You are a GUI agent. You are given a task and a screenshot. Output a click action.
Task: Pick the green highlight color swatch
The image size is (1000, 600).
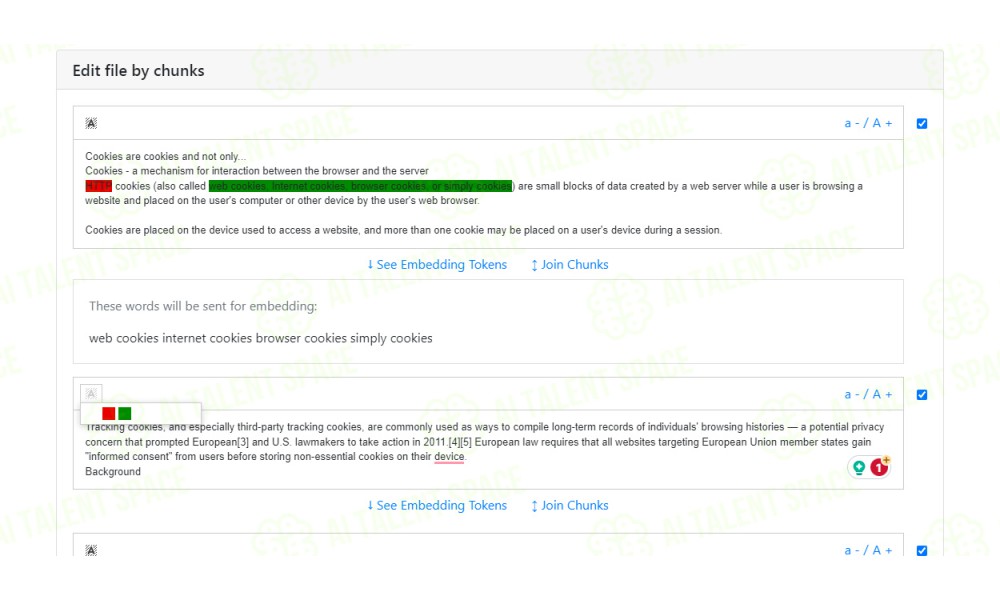click(125, 413)
